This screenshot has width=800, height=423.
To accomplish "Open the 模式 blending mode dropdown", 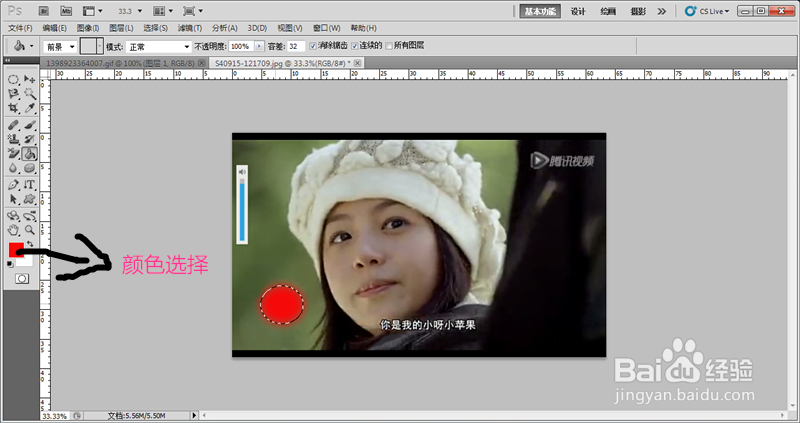I will click(159, 46).
